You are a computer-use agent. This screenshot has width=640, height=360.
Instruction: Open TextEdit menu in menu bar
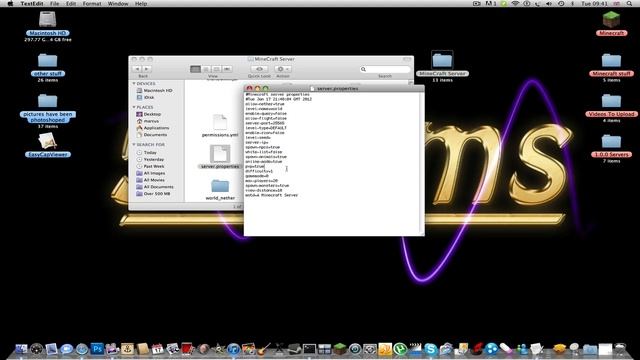pos(32,4)
